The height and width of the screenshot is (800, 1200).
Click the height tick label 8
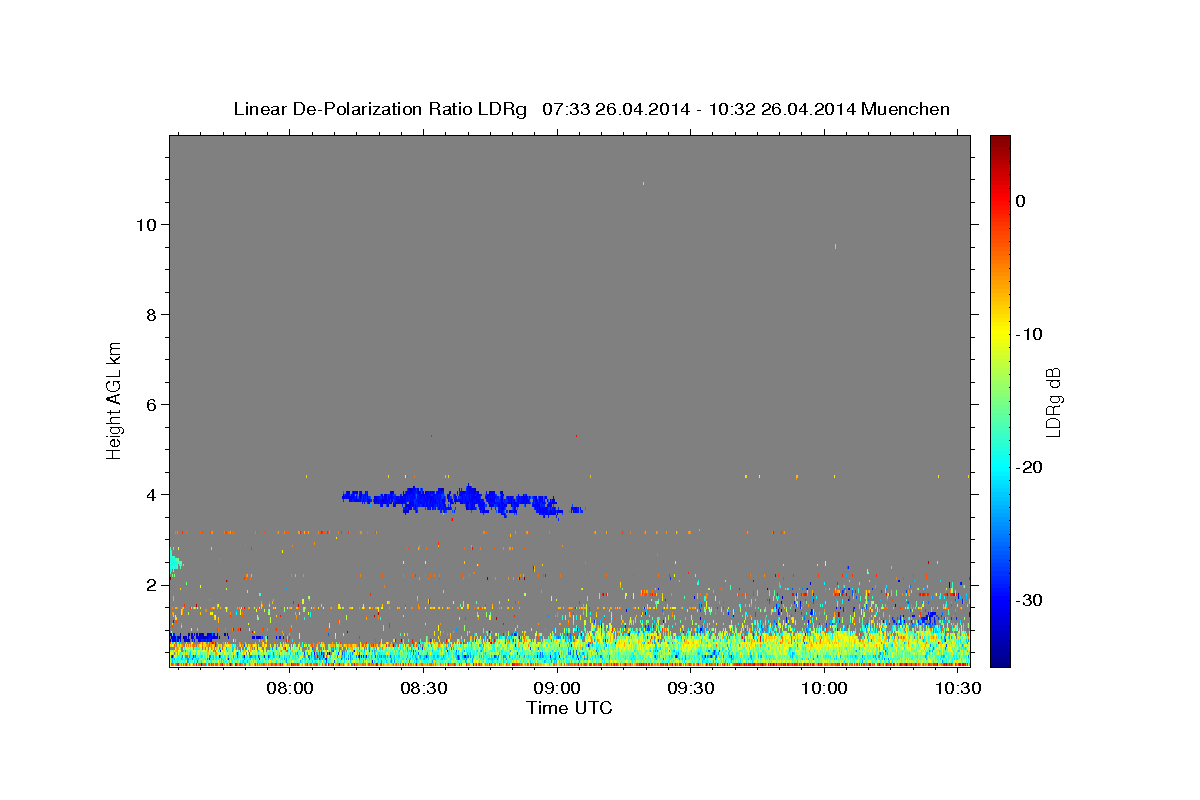(152, 314)
